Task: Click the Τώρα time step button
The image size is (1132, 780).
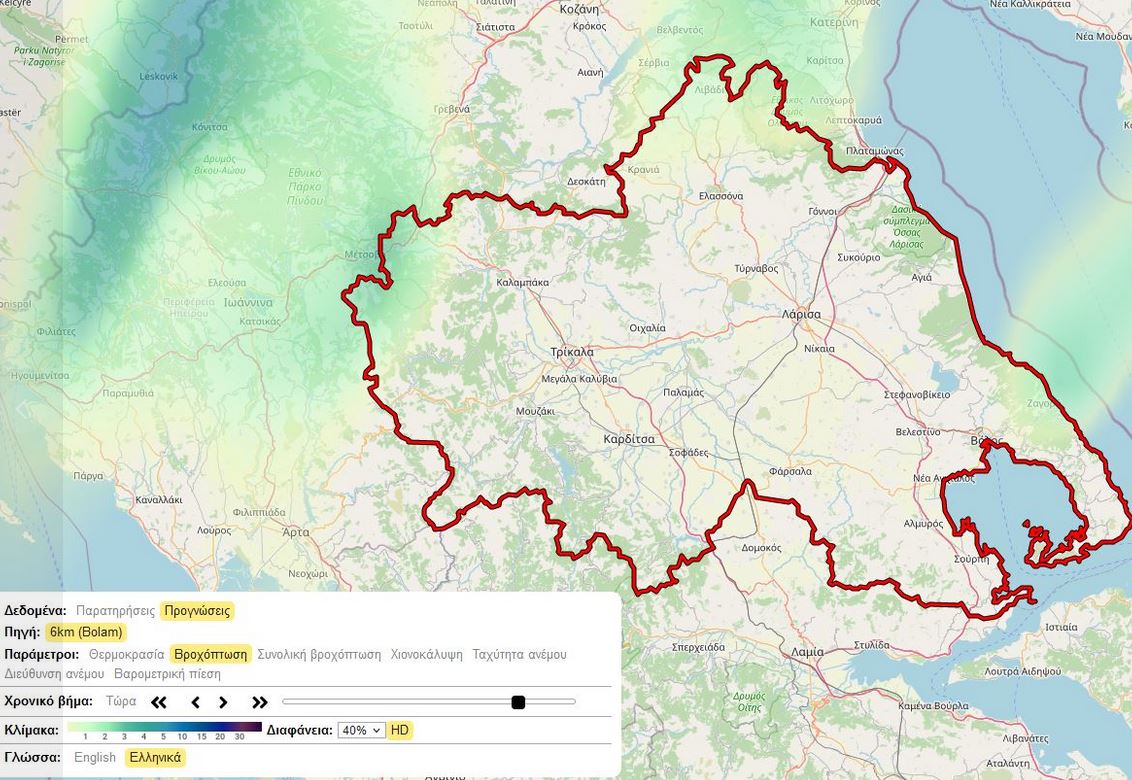Action: [121, 701]
